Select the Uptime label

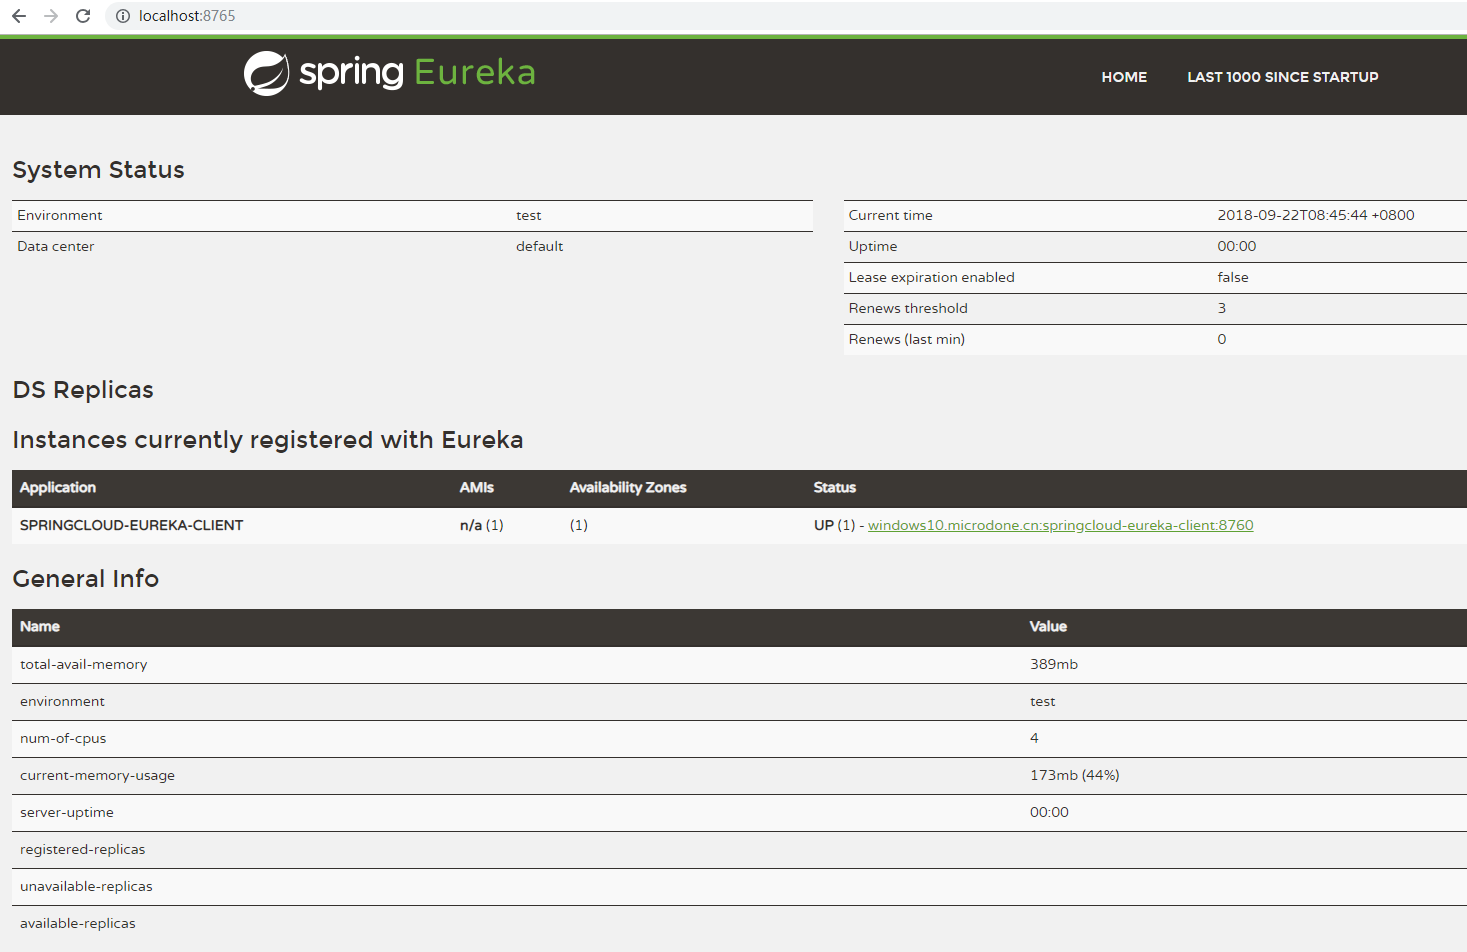click(873, 246)
